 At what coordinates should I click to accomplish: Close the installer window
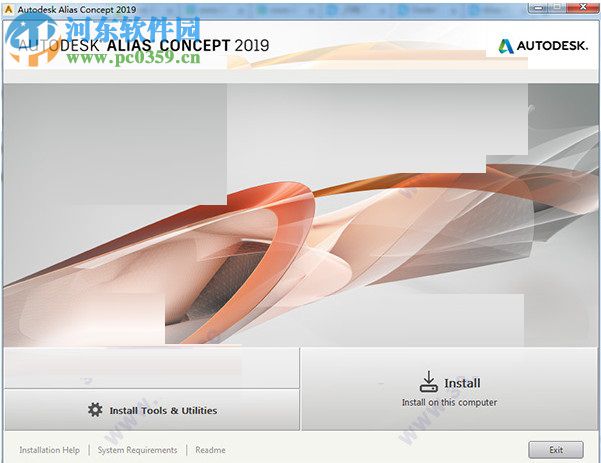coord(583,8)
